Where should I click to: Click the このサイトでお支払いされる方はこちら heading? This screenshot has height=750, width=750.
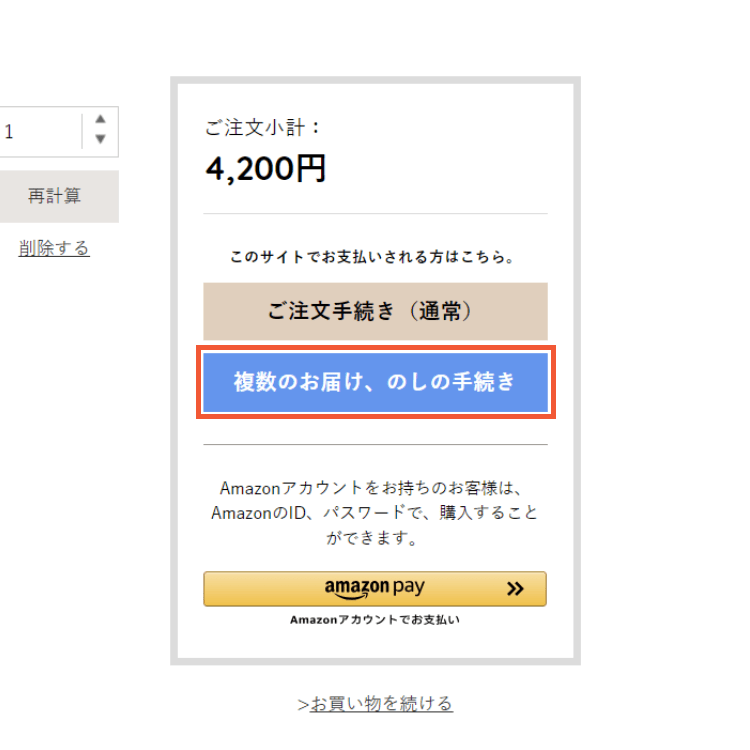375,257
